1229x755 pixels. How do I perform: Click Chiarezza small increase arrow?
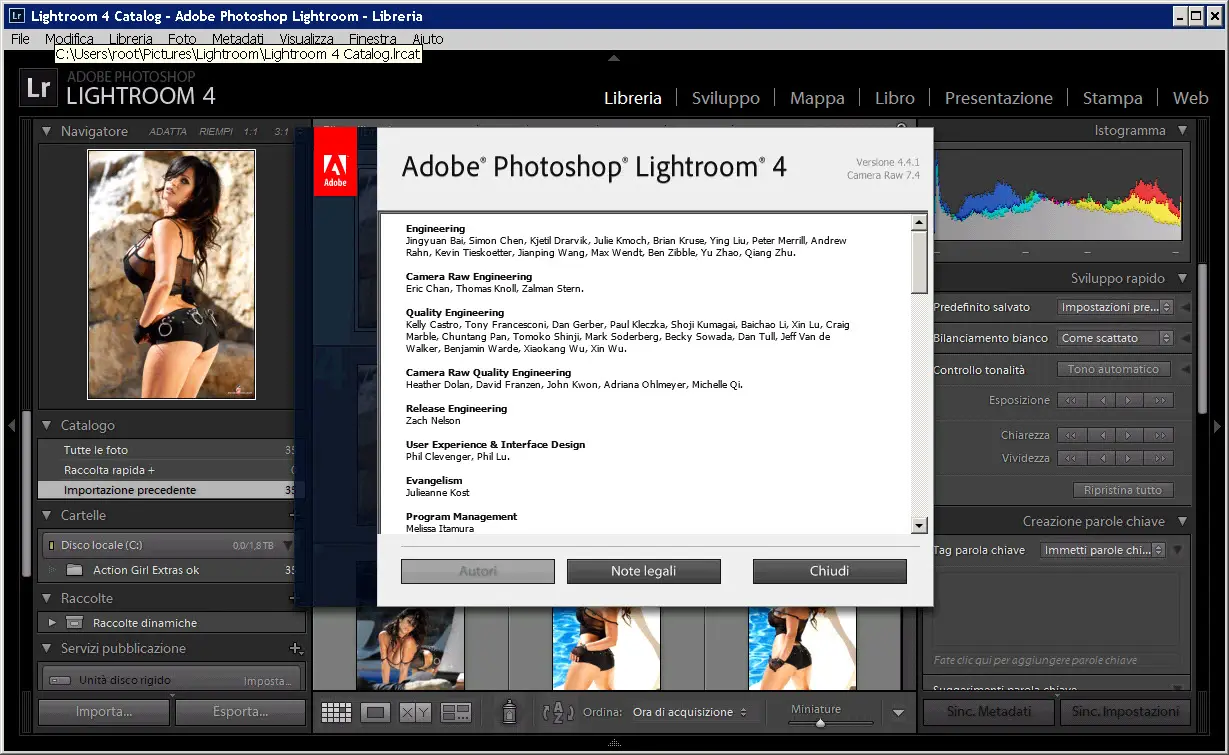pyautogui.click(x=1130, y=435)
